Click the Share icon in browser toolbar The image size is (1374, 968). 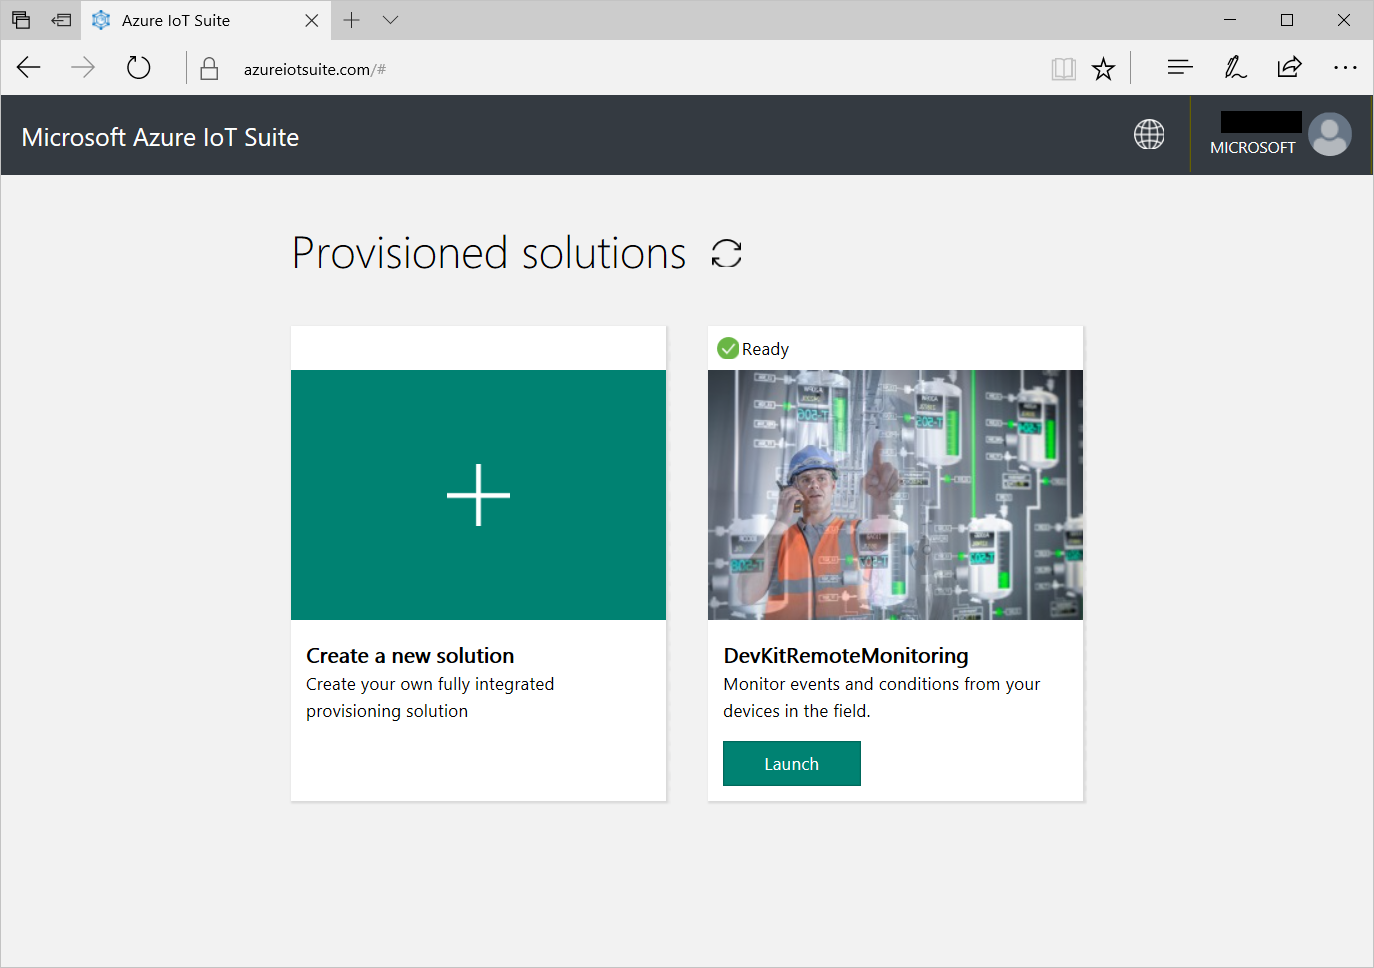click(x=1289, y=68)
